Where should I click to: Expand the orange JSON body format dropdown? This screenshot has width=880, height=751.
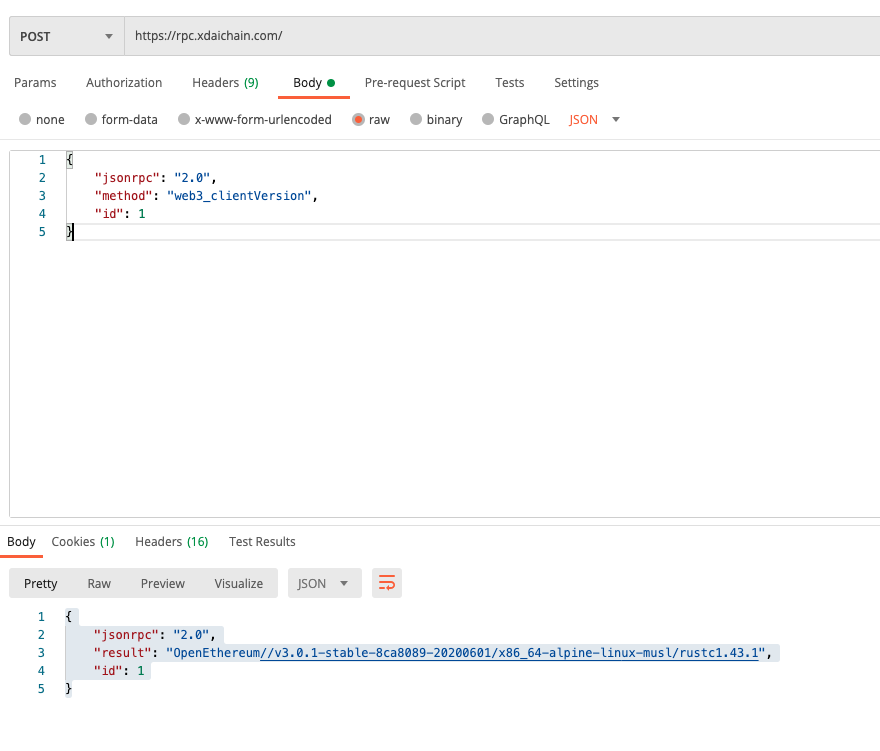point(594,120)
